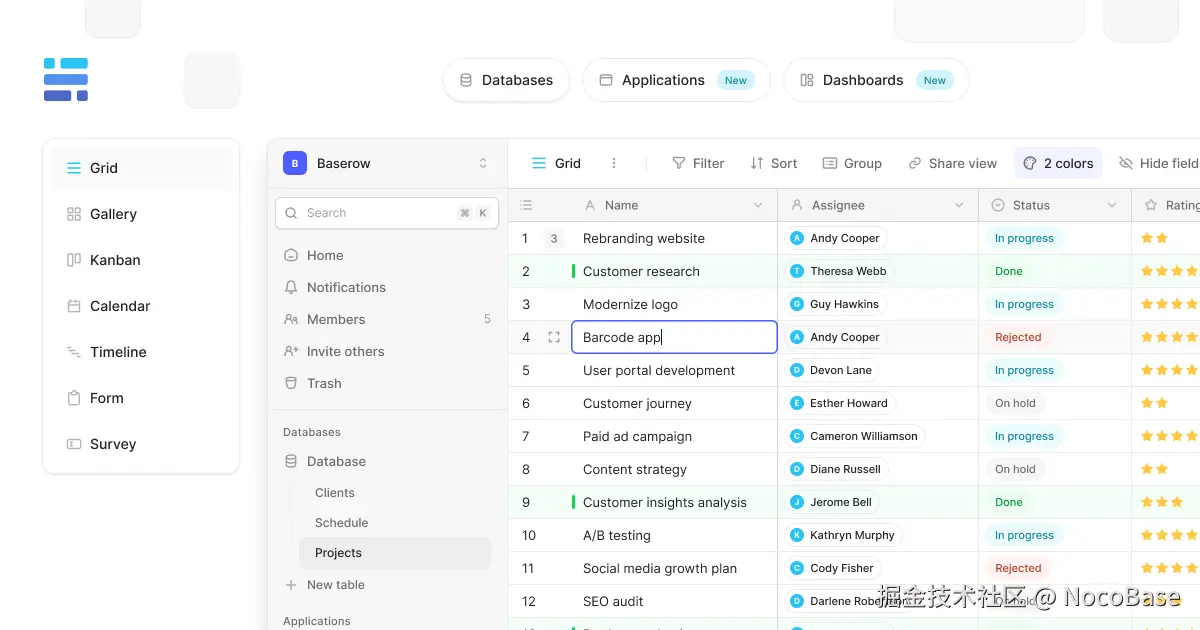
Task: Open the grid view options three-dot menu
Action: click(614, 164)
